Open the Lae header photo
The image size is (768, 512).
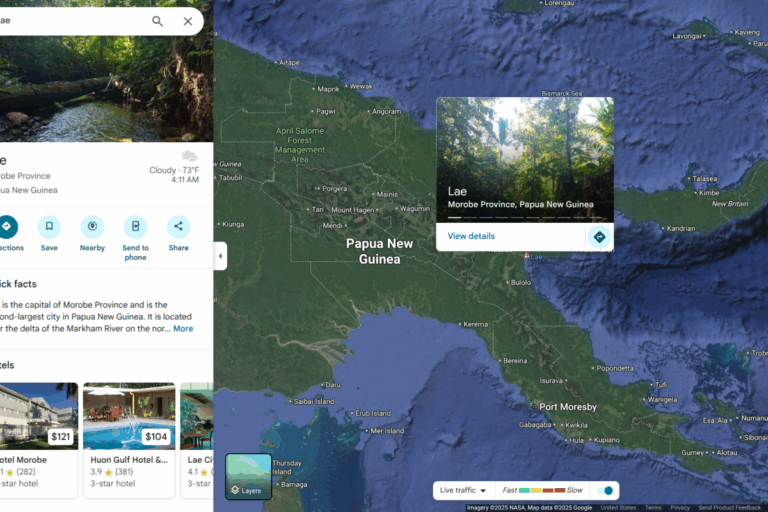[x=106, y=89]
